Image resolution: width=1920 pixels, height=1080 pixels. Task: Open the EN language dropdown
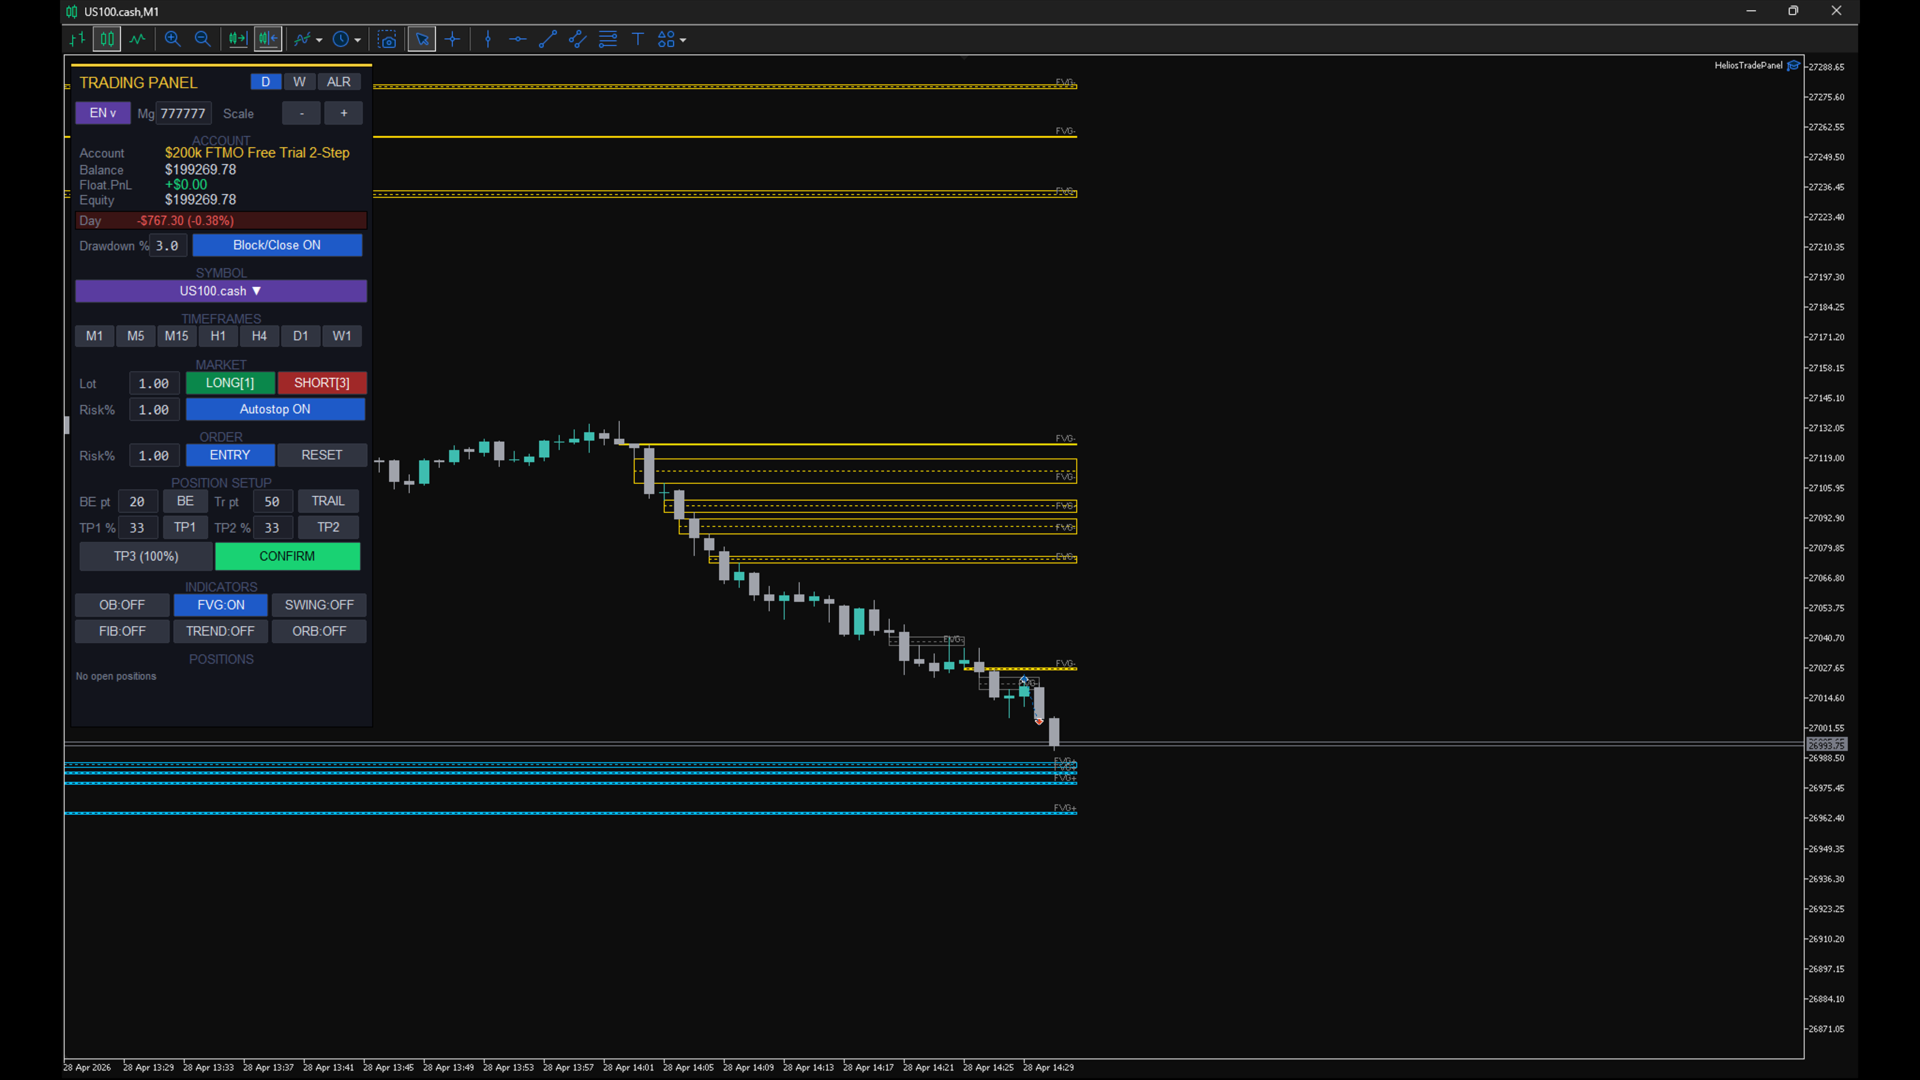tap(102, 113)
